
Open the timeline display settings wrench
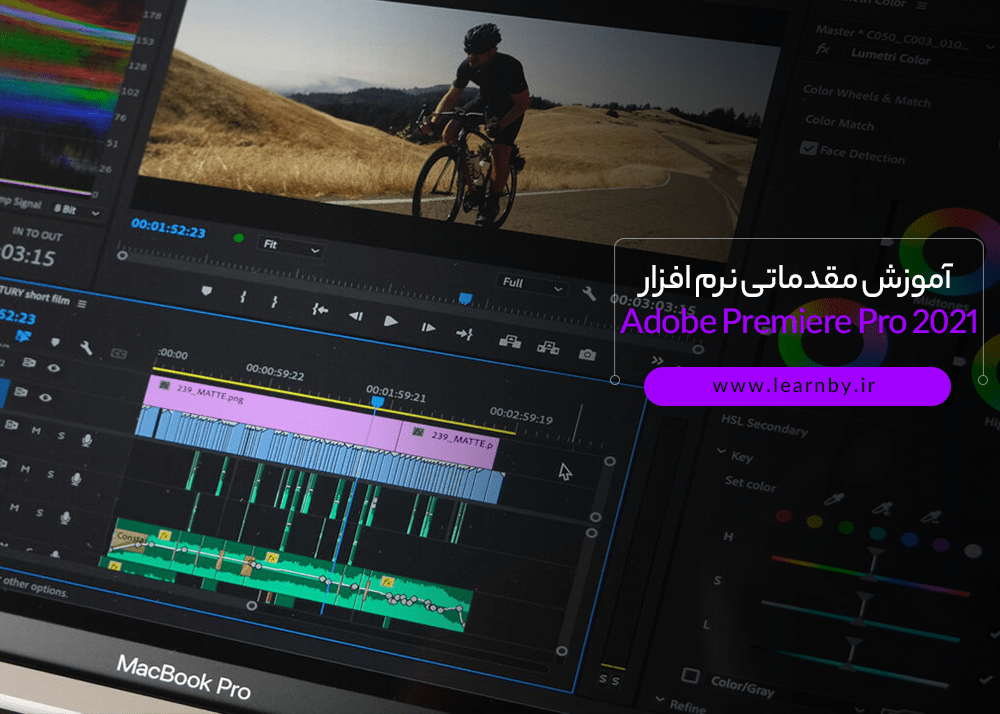[86, 347]
